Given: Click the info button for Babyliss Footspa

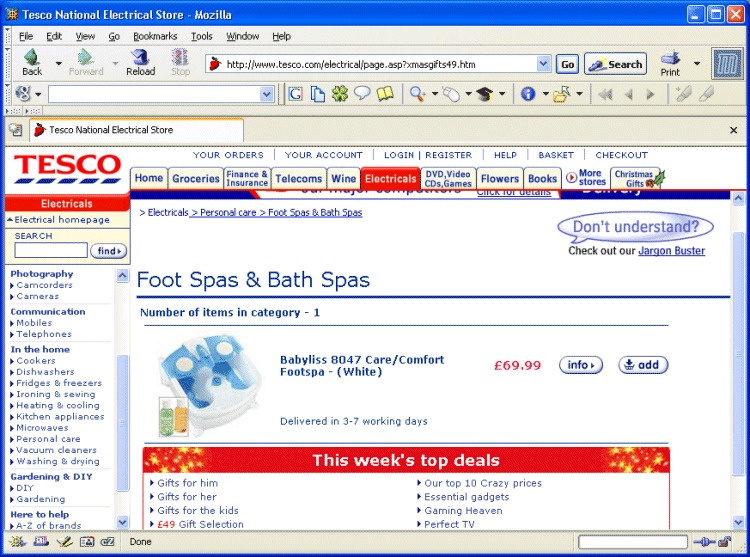Looking at the screenshot, I should click(581, 365).
